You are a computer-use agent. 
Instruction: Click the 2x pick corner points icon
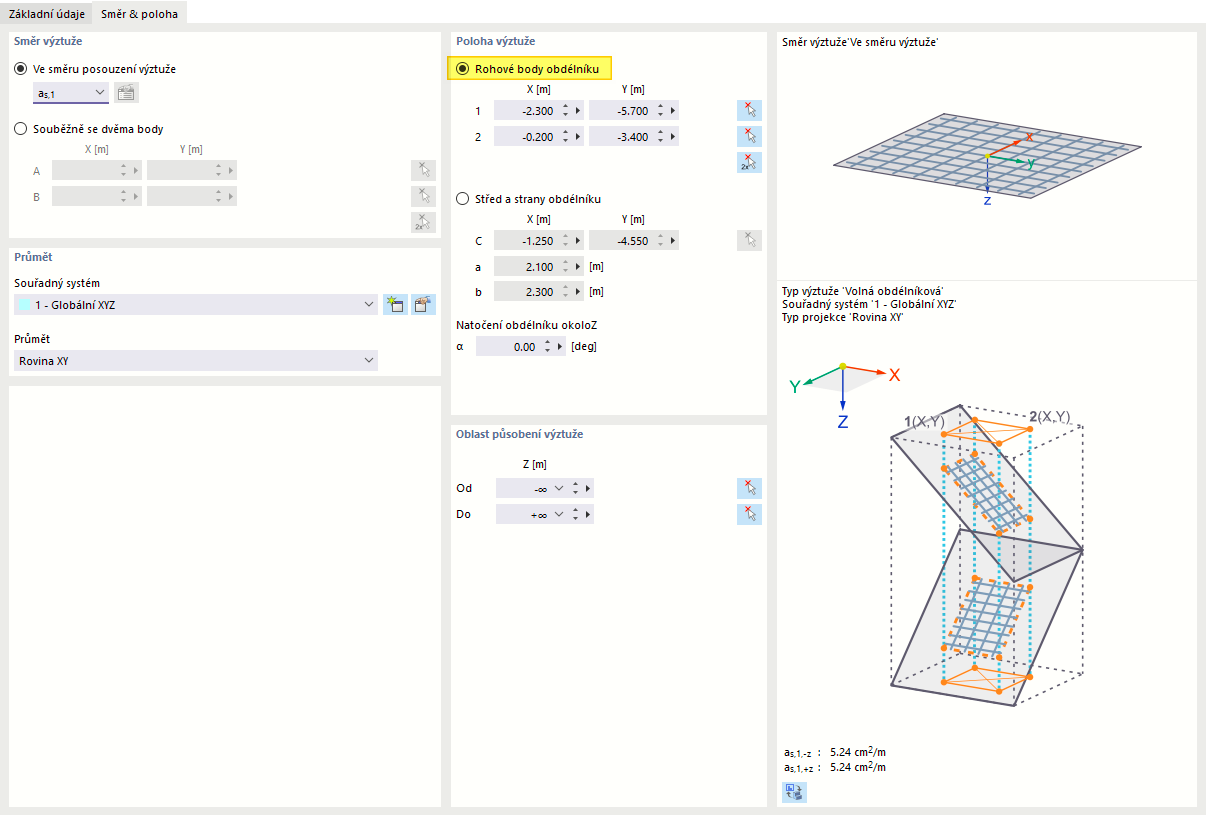[x=750, y=163]
